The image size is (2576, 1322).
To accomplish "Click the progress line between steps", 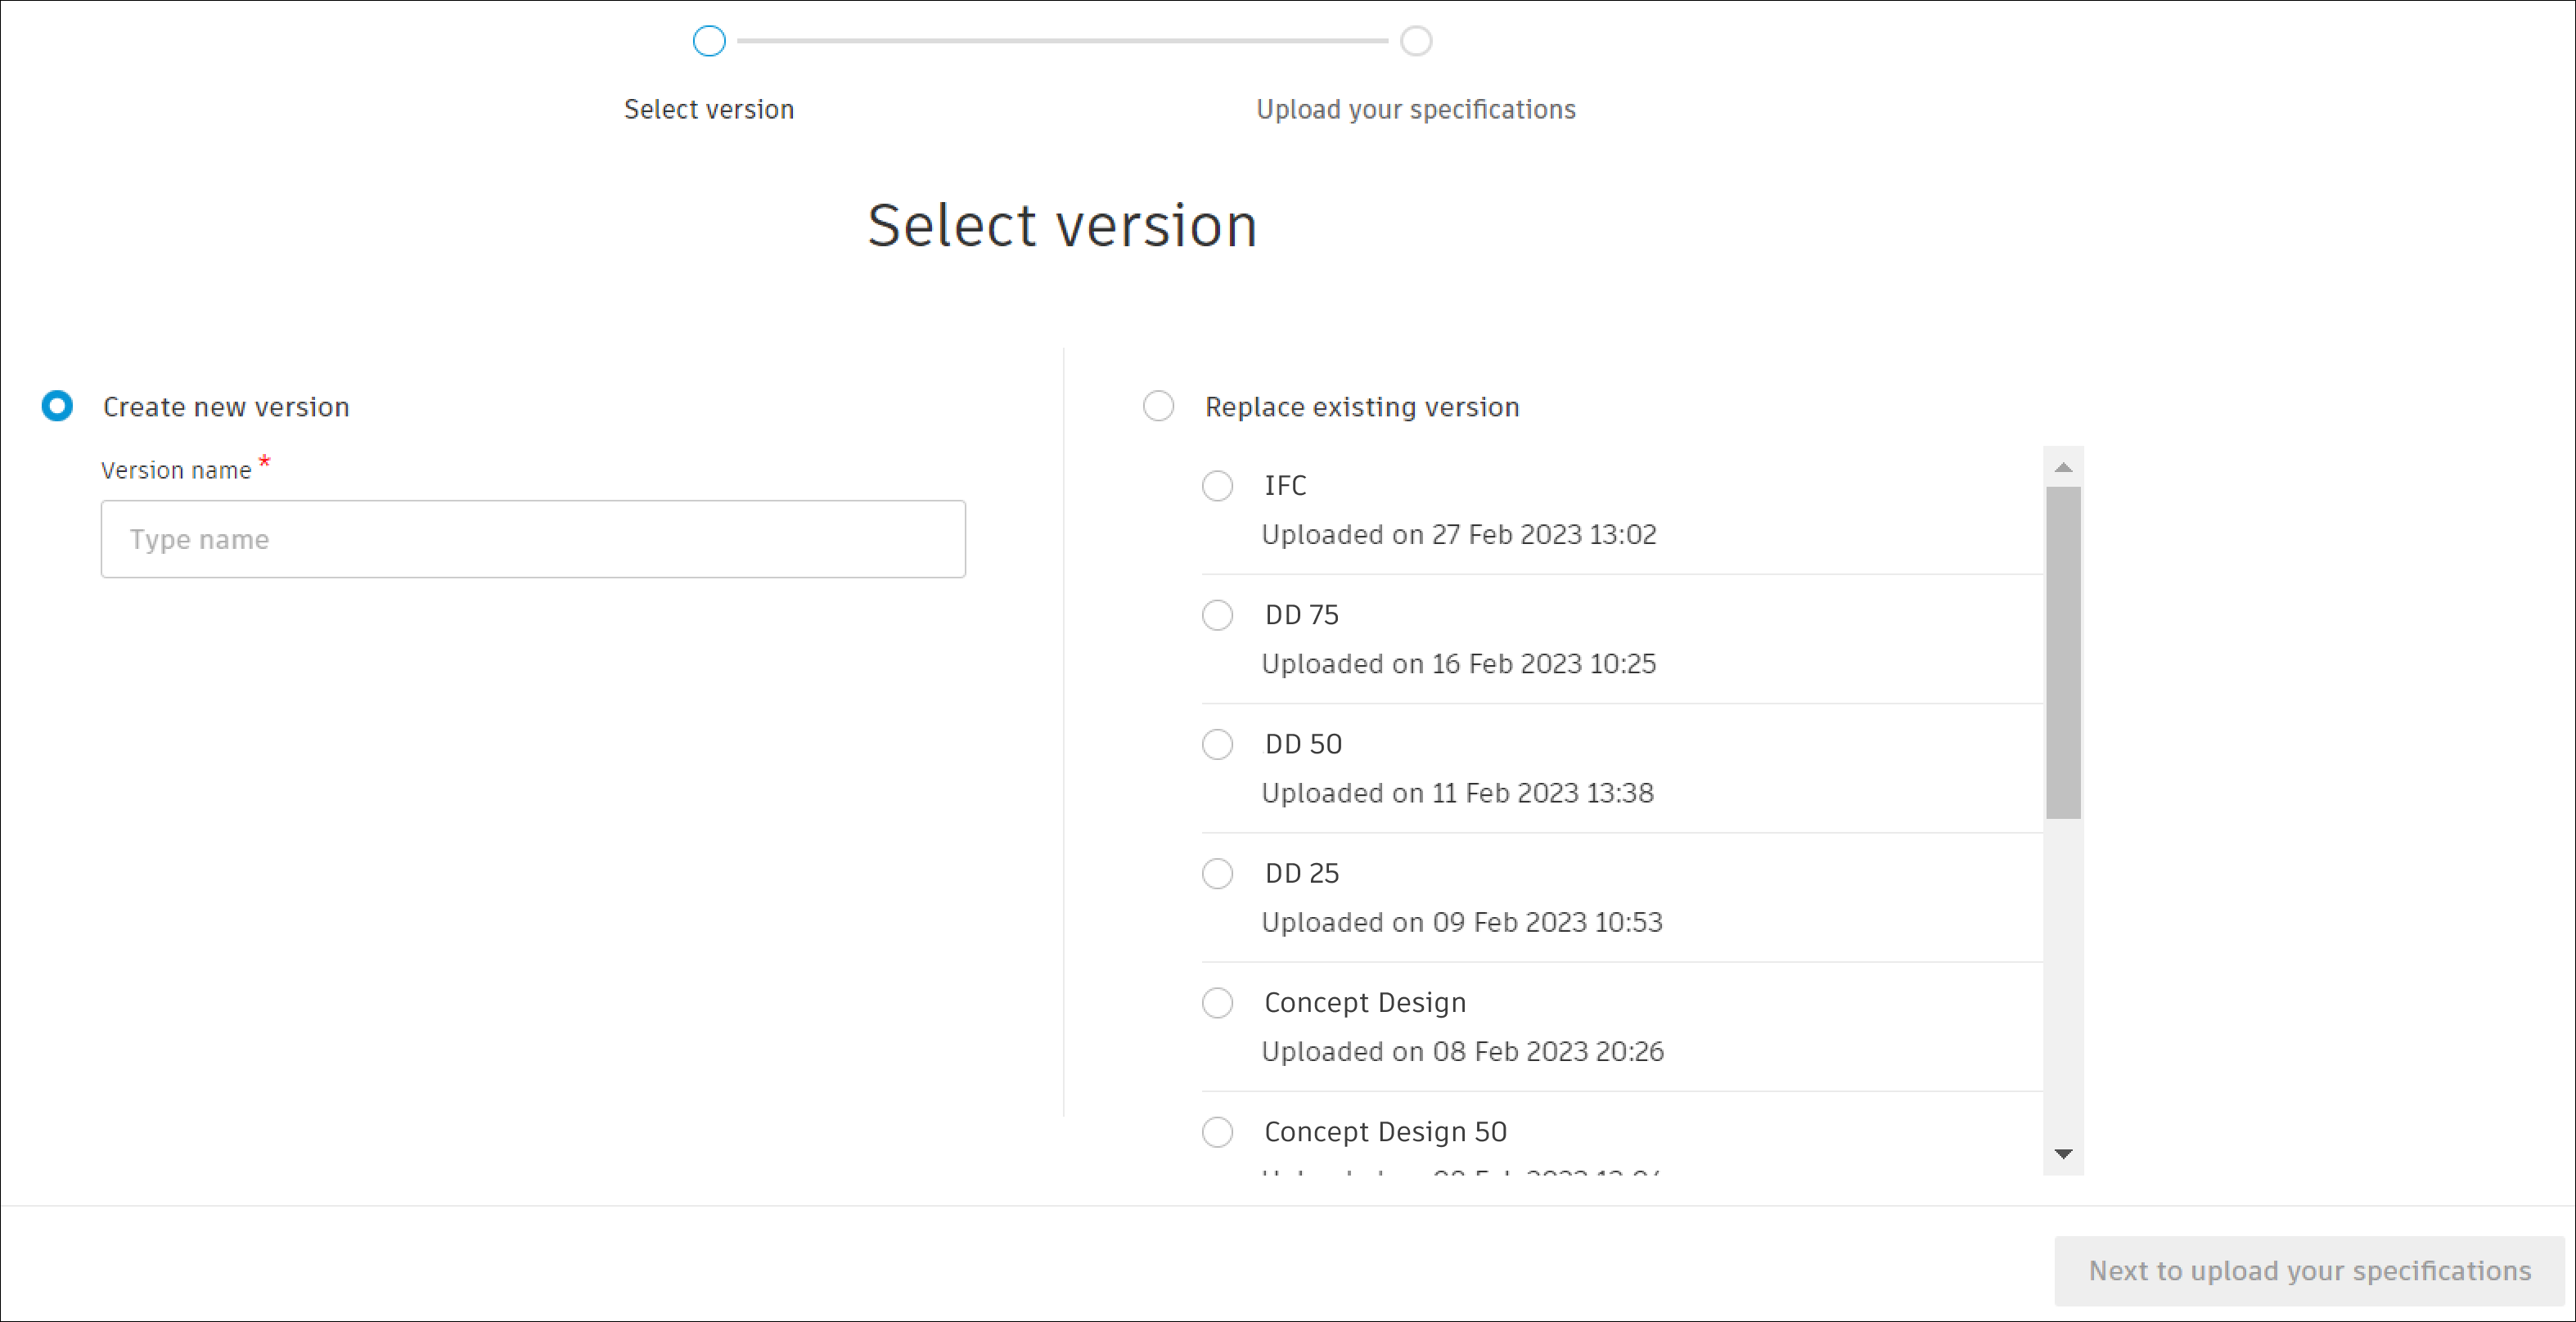I will click(1062, 41).
